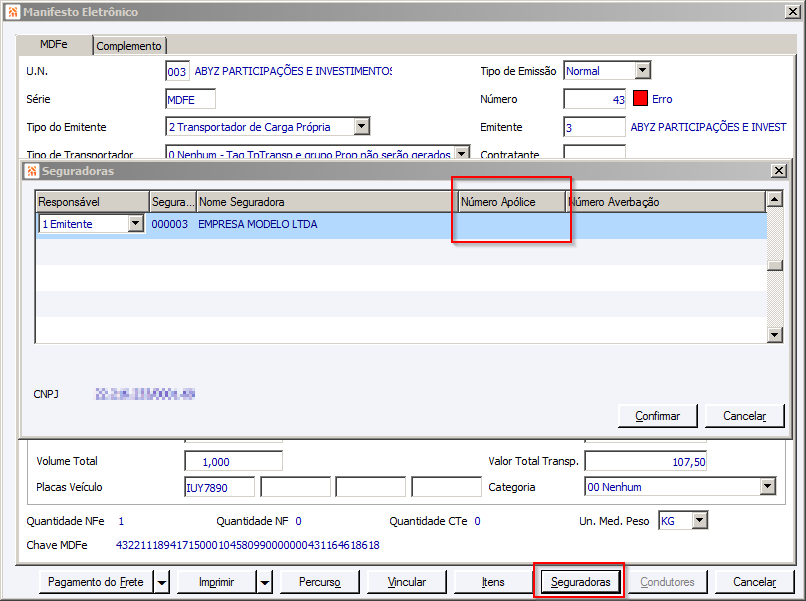Click the Número Averbação column header
The width and height of the screenshot is (806, 601).
[666, 202]
